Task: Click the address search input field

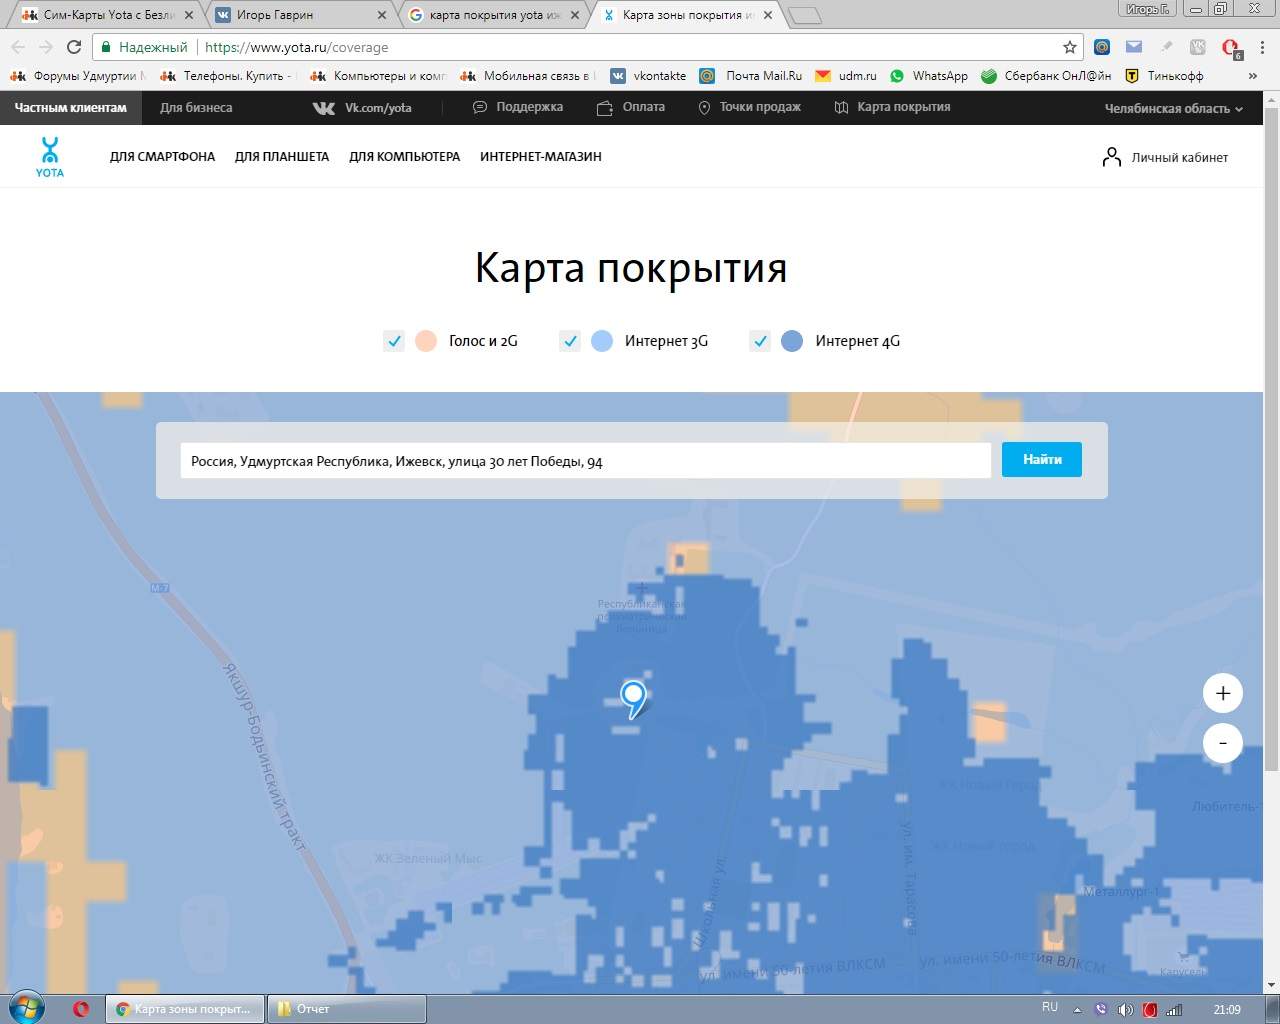Action: (585, 460)
